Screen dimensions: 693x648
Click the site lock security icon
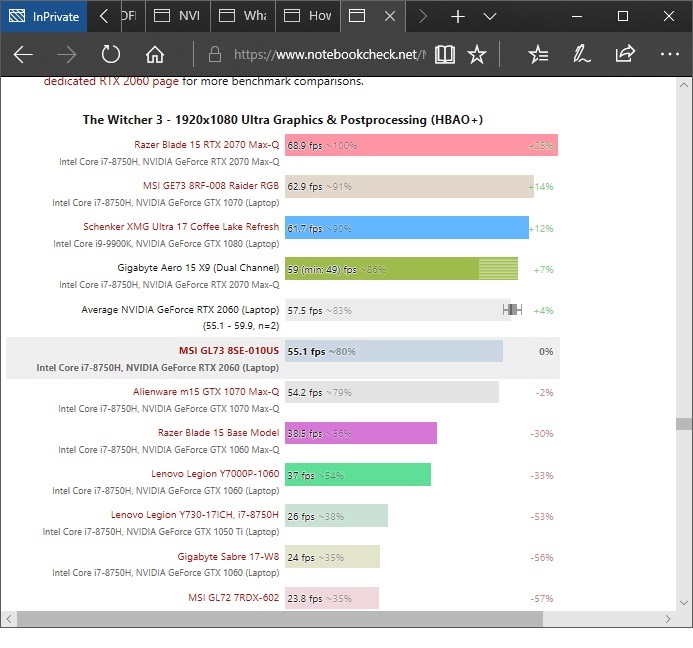click(x=215, y=54)
